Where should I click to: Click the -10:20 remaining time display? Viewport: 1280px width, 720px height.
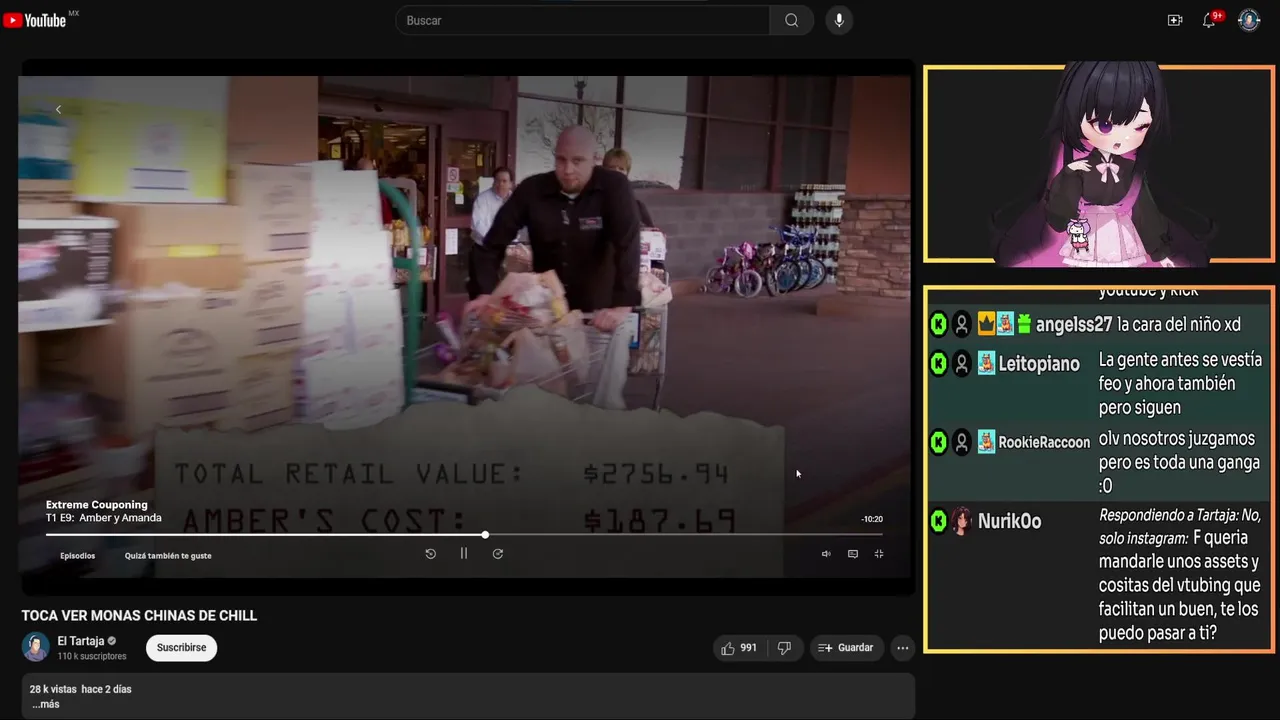pyautogui.click(x=872, y=519)
